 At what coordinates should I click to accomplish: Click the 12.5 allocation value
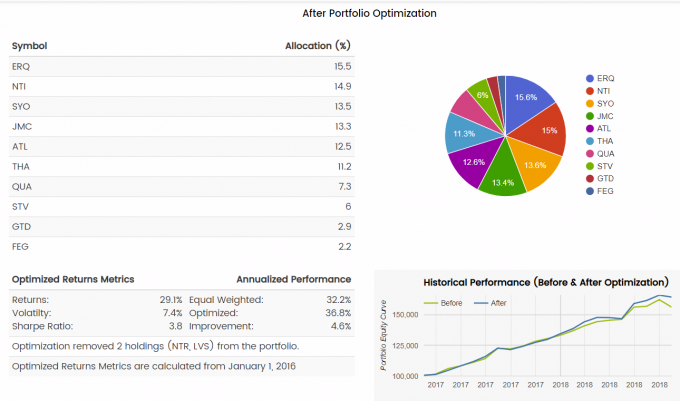(x=343, y=147)
